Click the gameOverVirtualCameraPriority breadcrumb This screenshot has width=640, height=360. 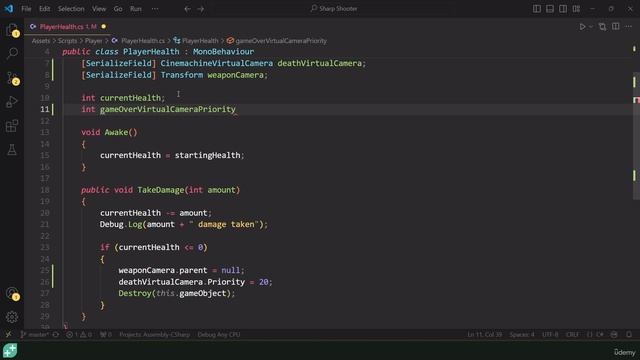[277, 41]
